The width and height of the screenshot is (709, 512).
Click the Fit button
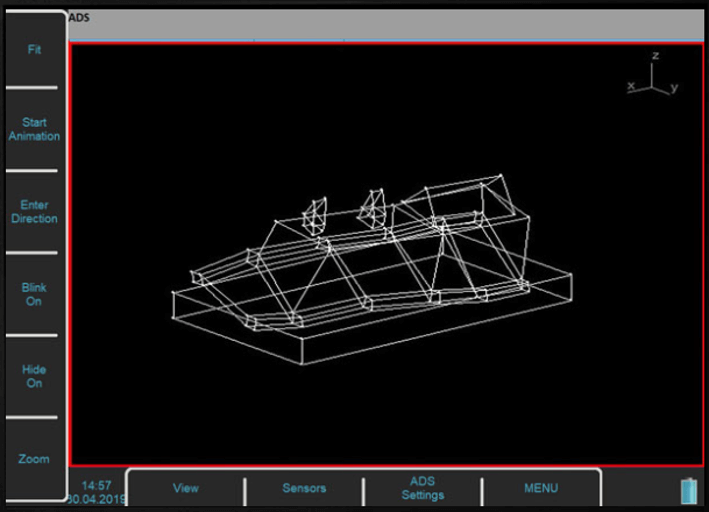[34, 49]
